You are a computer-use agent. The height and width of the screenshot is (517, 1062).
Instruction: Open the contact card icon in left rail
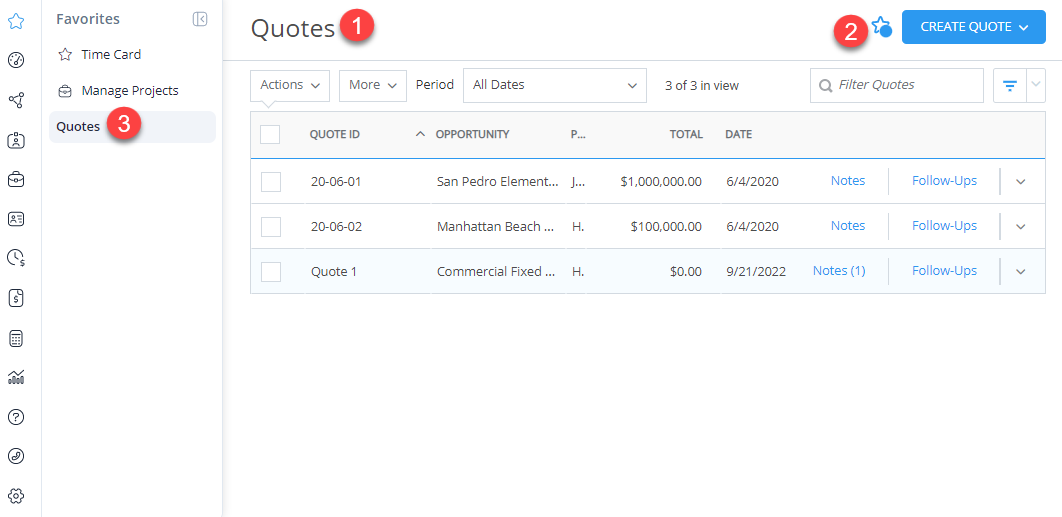click(16, 219)
